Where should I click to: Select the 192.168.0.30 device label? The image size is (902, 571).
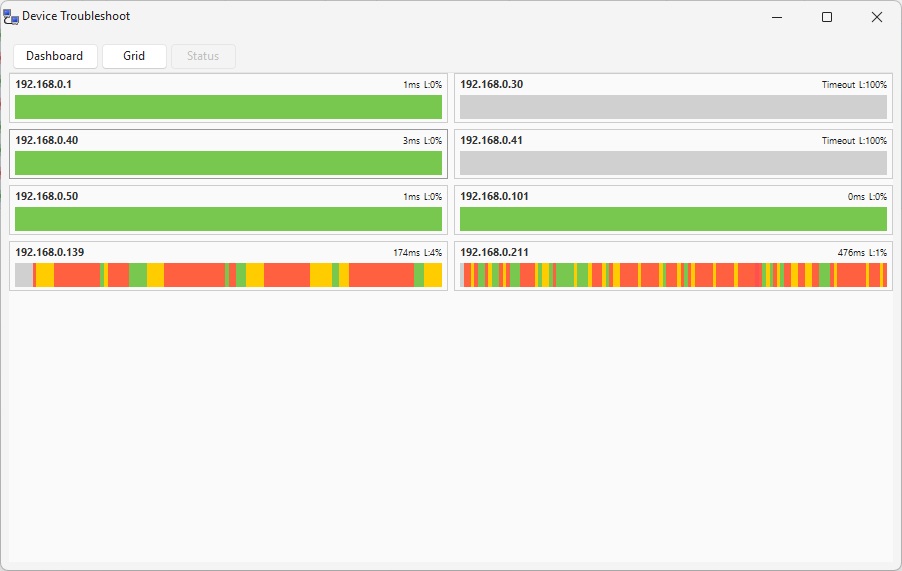[491, 85]
